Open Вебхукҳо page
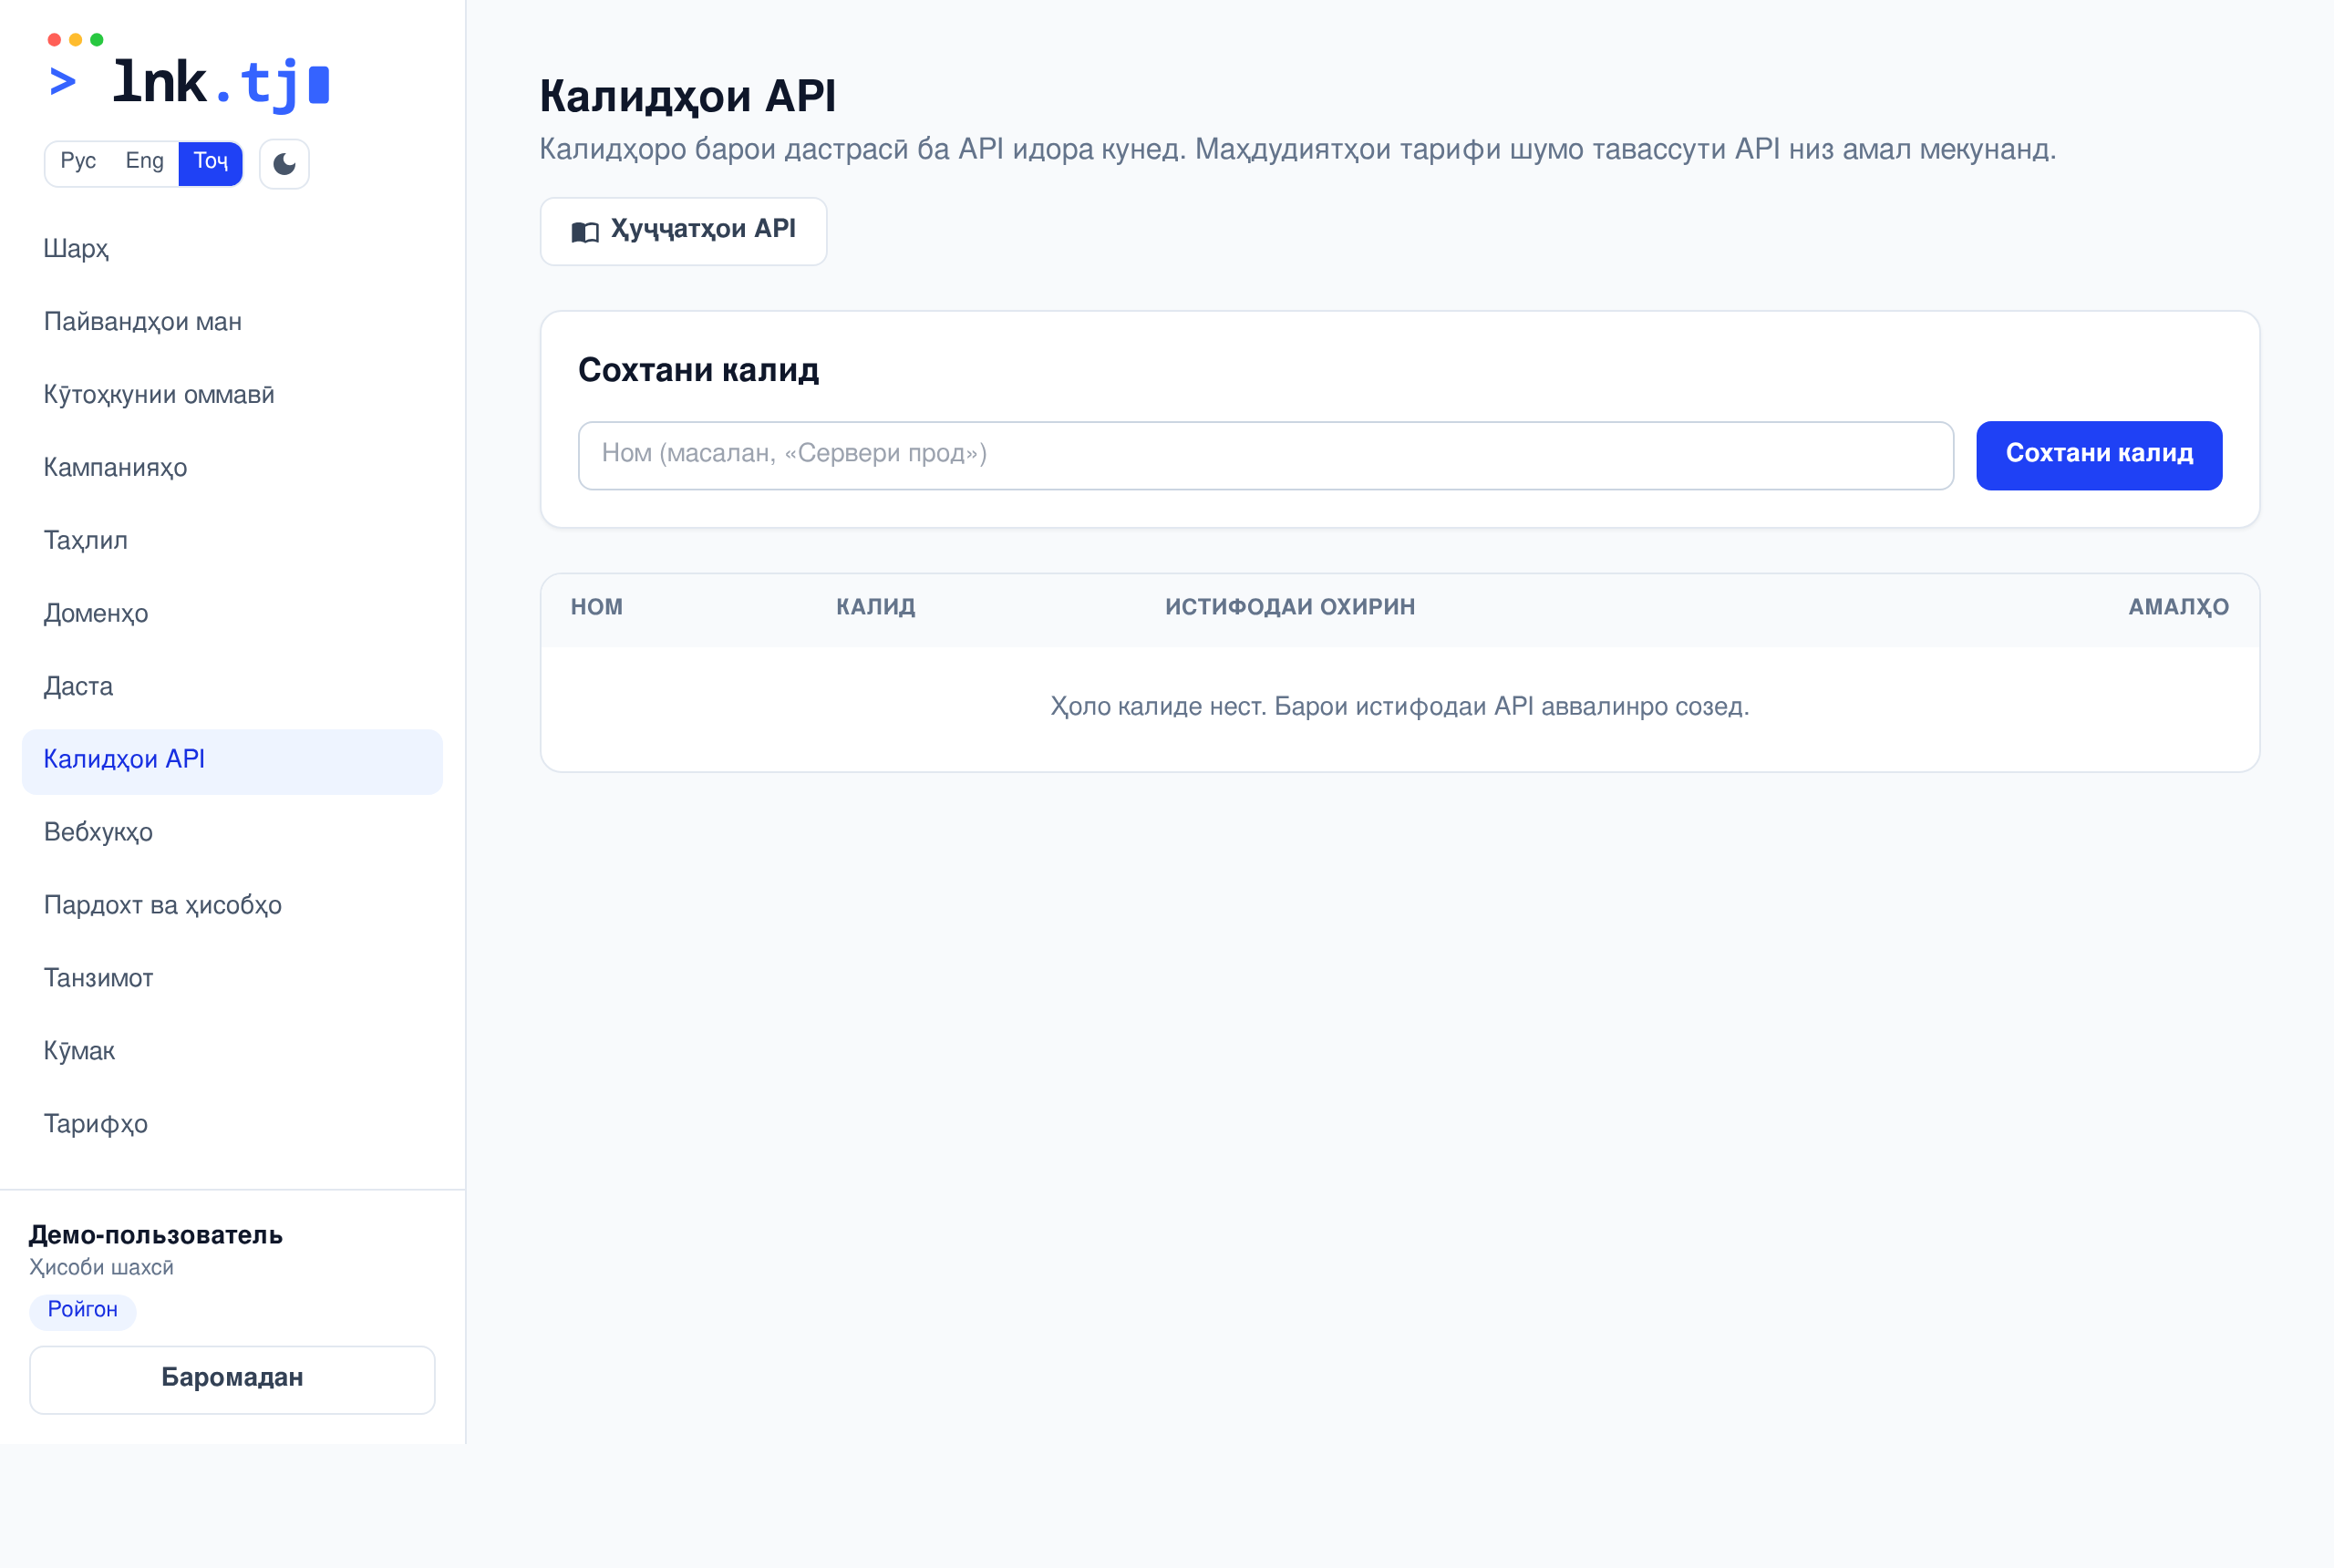The height and width of the screenshot is (1568, 2334). 232,833
